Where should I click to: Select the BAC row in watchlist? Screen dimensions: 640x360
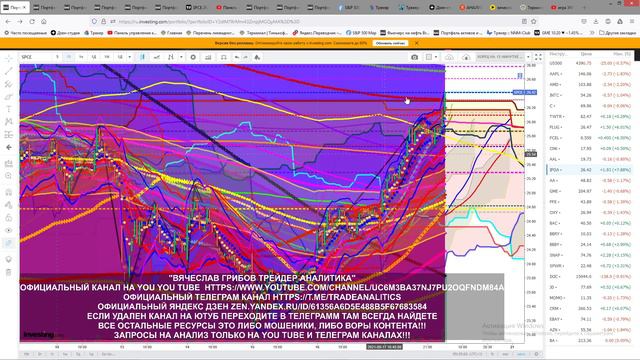pos(589,223)
